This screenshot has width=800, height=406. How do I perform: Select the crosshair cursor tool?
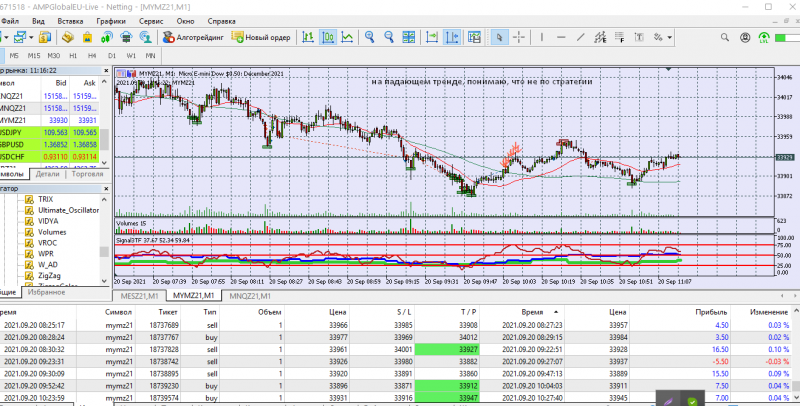click(x=521, y=37)
